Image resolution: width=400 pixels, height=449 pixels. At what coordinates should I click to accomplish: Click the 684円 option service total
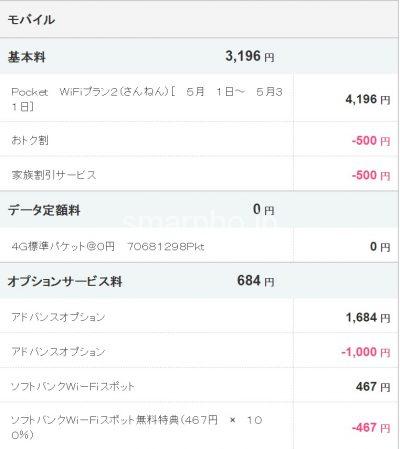tap(256, 281)
